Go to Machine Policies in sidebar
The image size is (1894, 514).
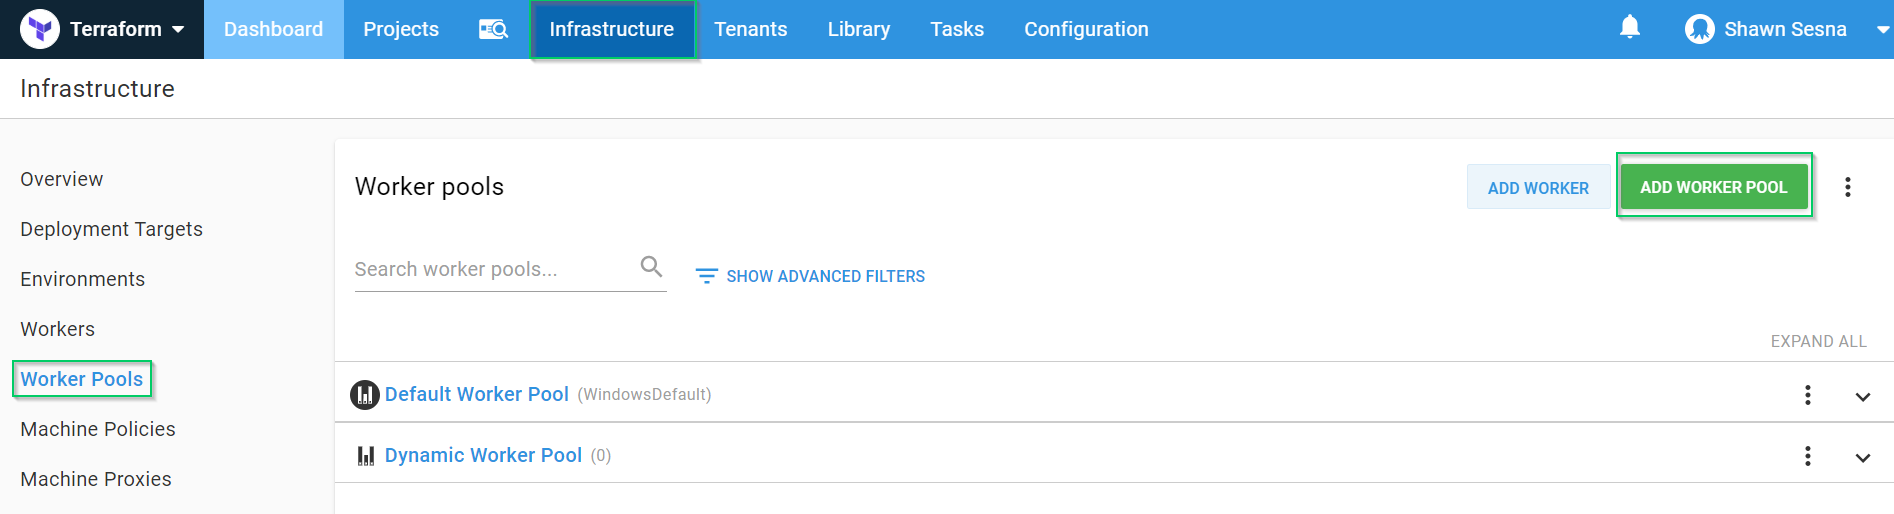98,429
